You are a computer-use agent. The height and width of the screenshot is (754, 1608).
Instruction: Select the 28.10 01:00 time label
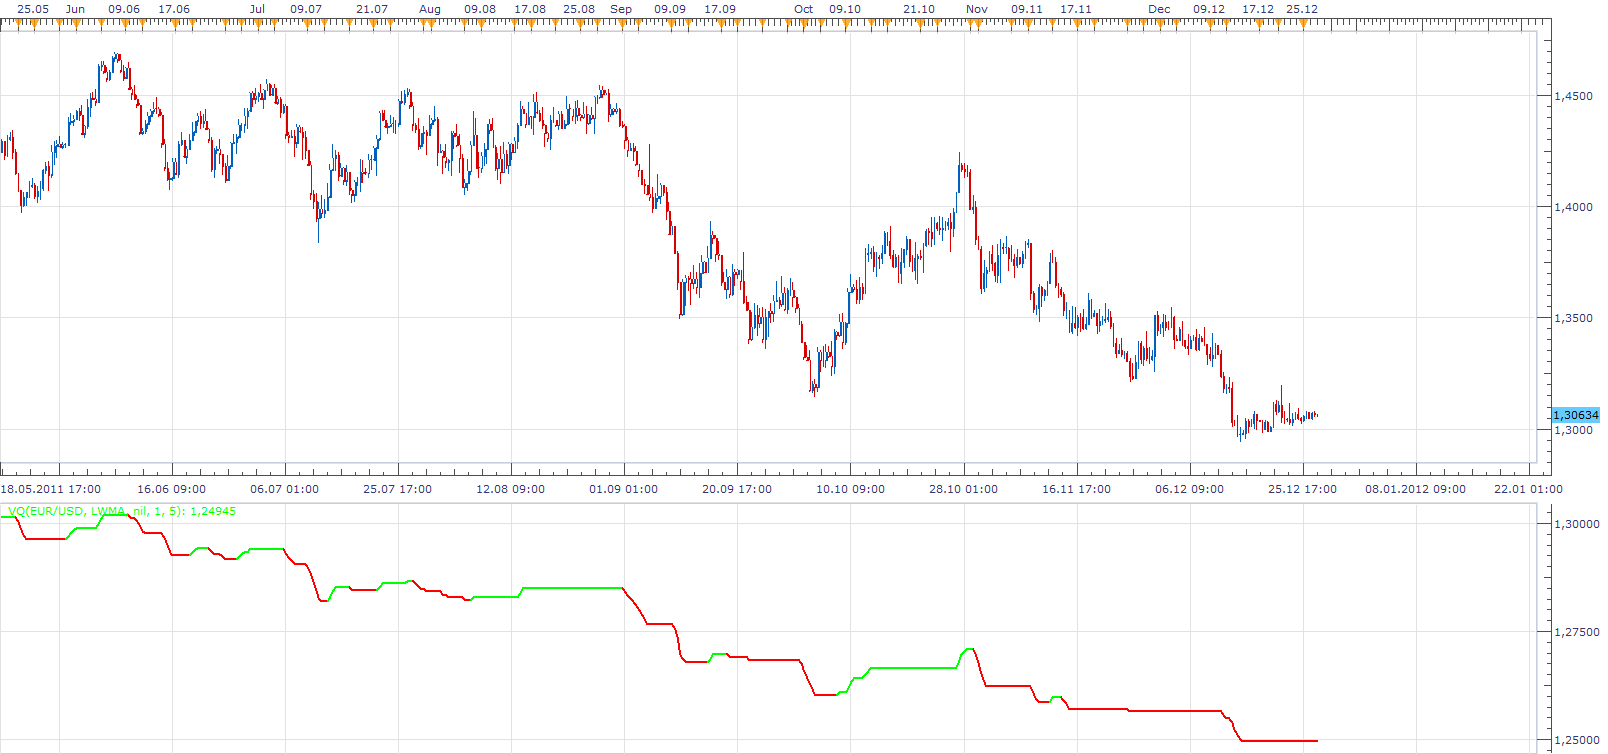(963, 489)
